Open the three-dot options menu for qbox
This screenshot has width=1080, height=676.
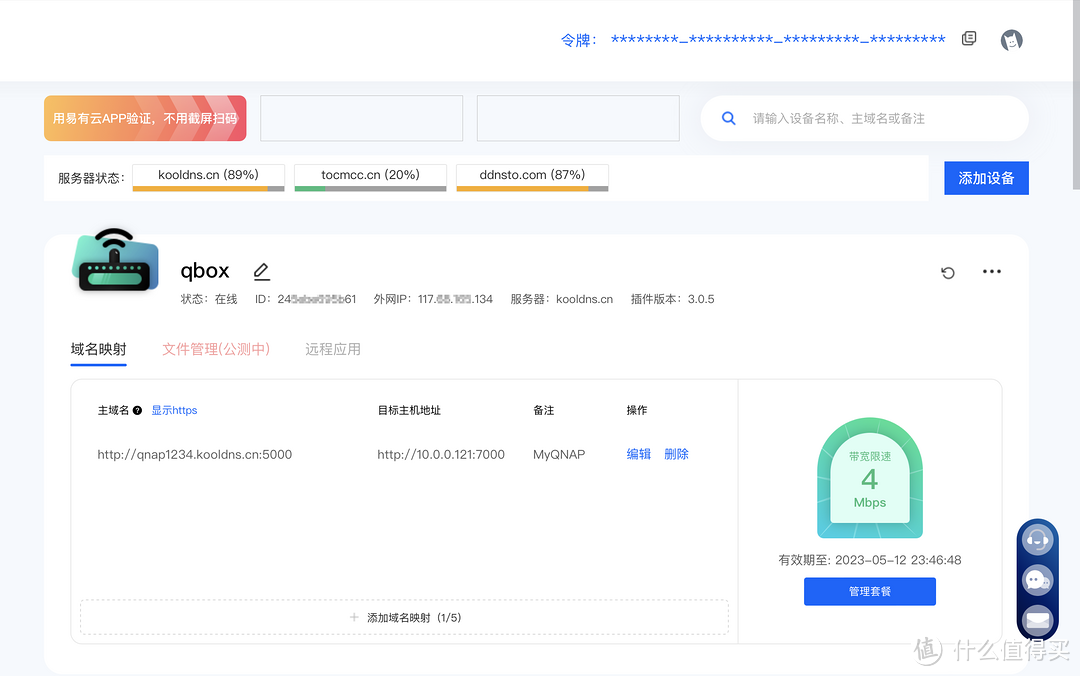(991, 271)
